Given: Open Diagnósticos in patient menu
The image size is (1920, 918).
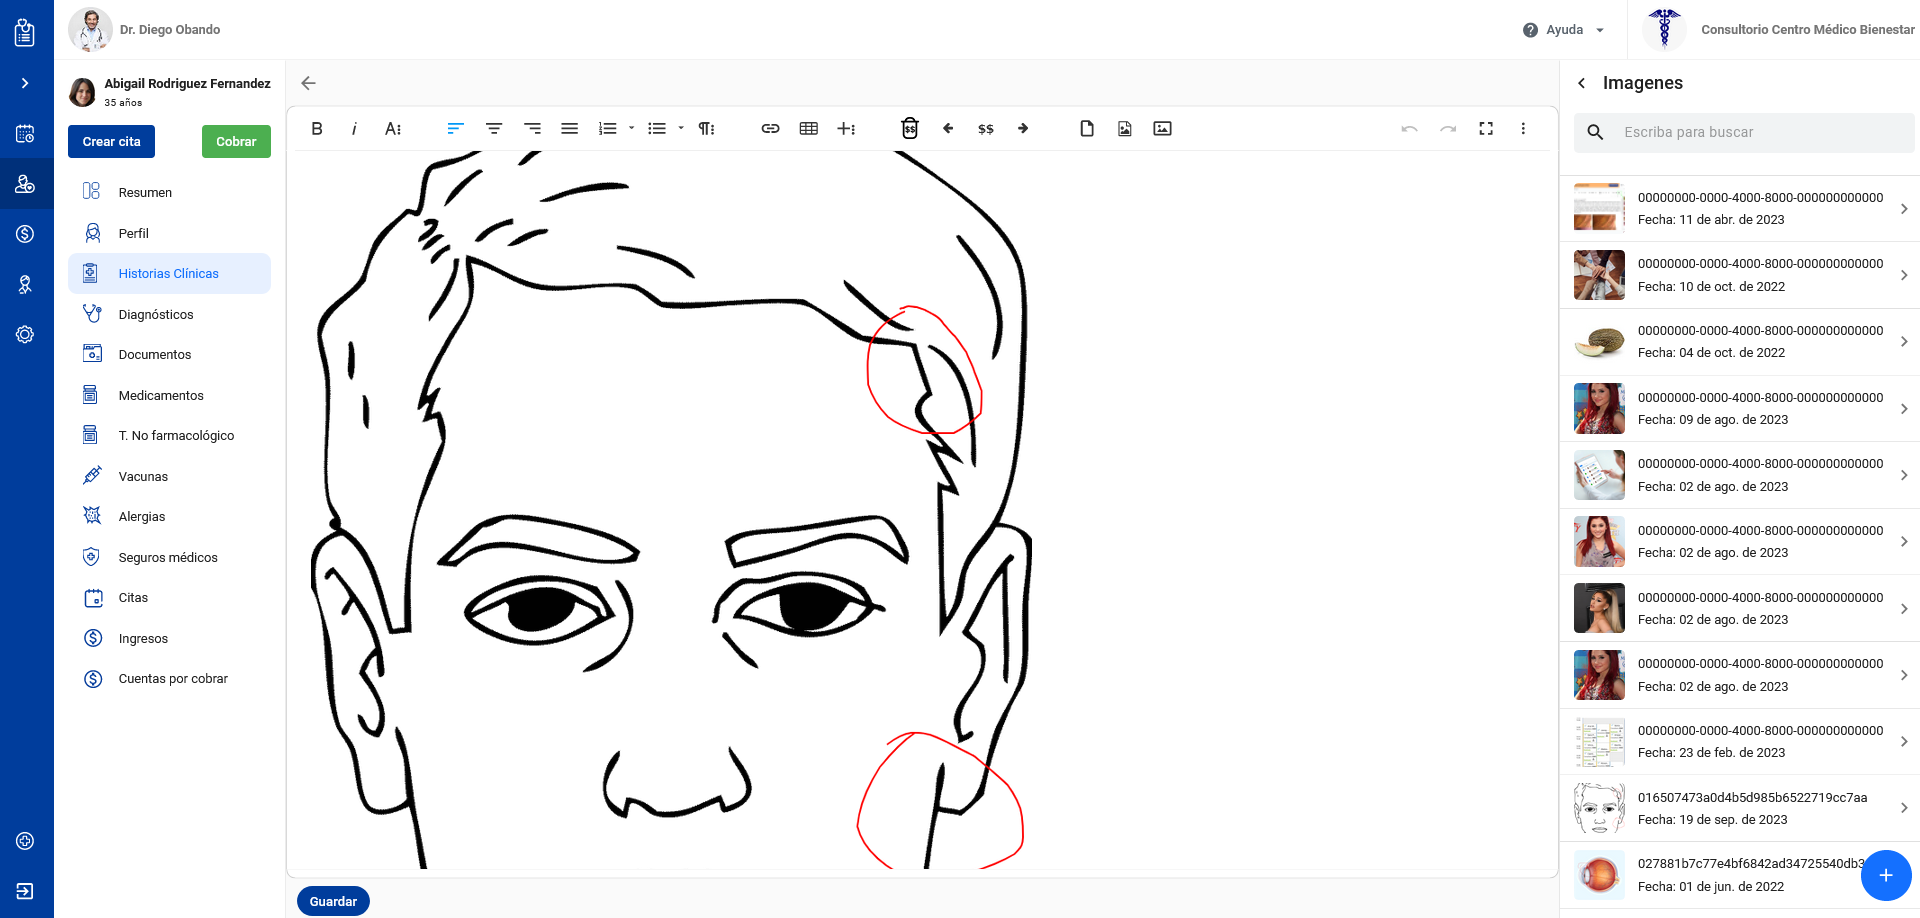Looking at the screenshot, I should (x=156, y=314).
